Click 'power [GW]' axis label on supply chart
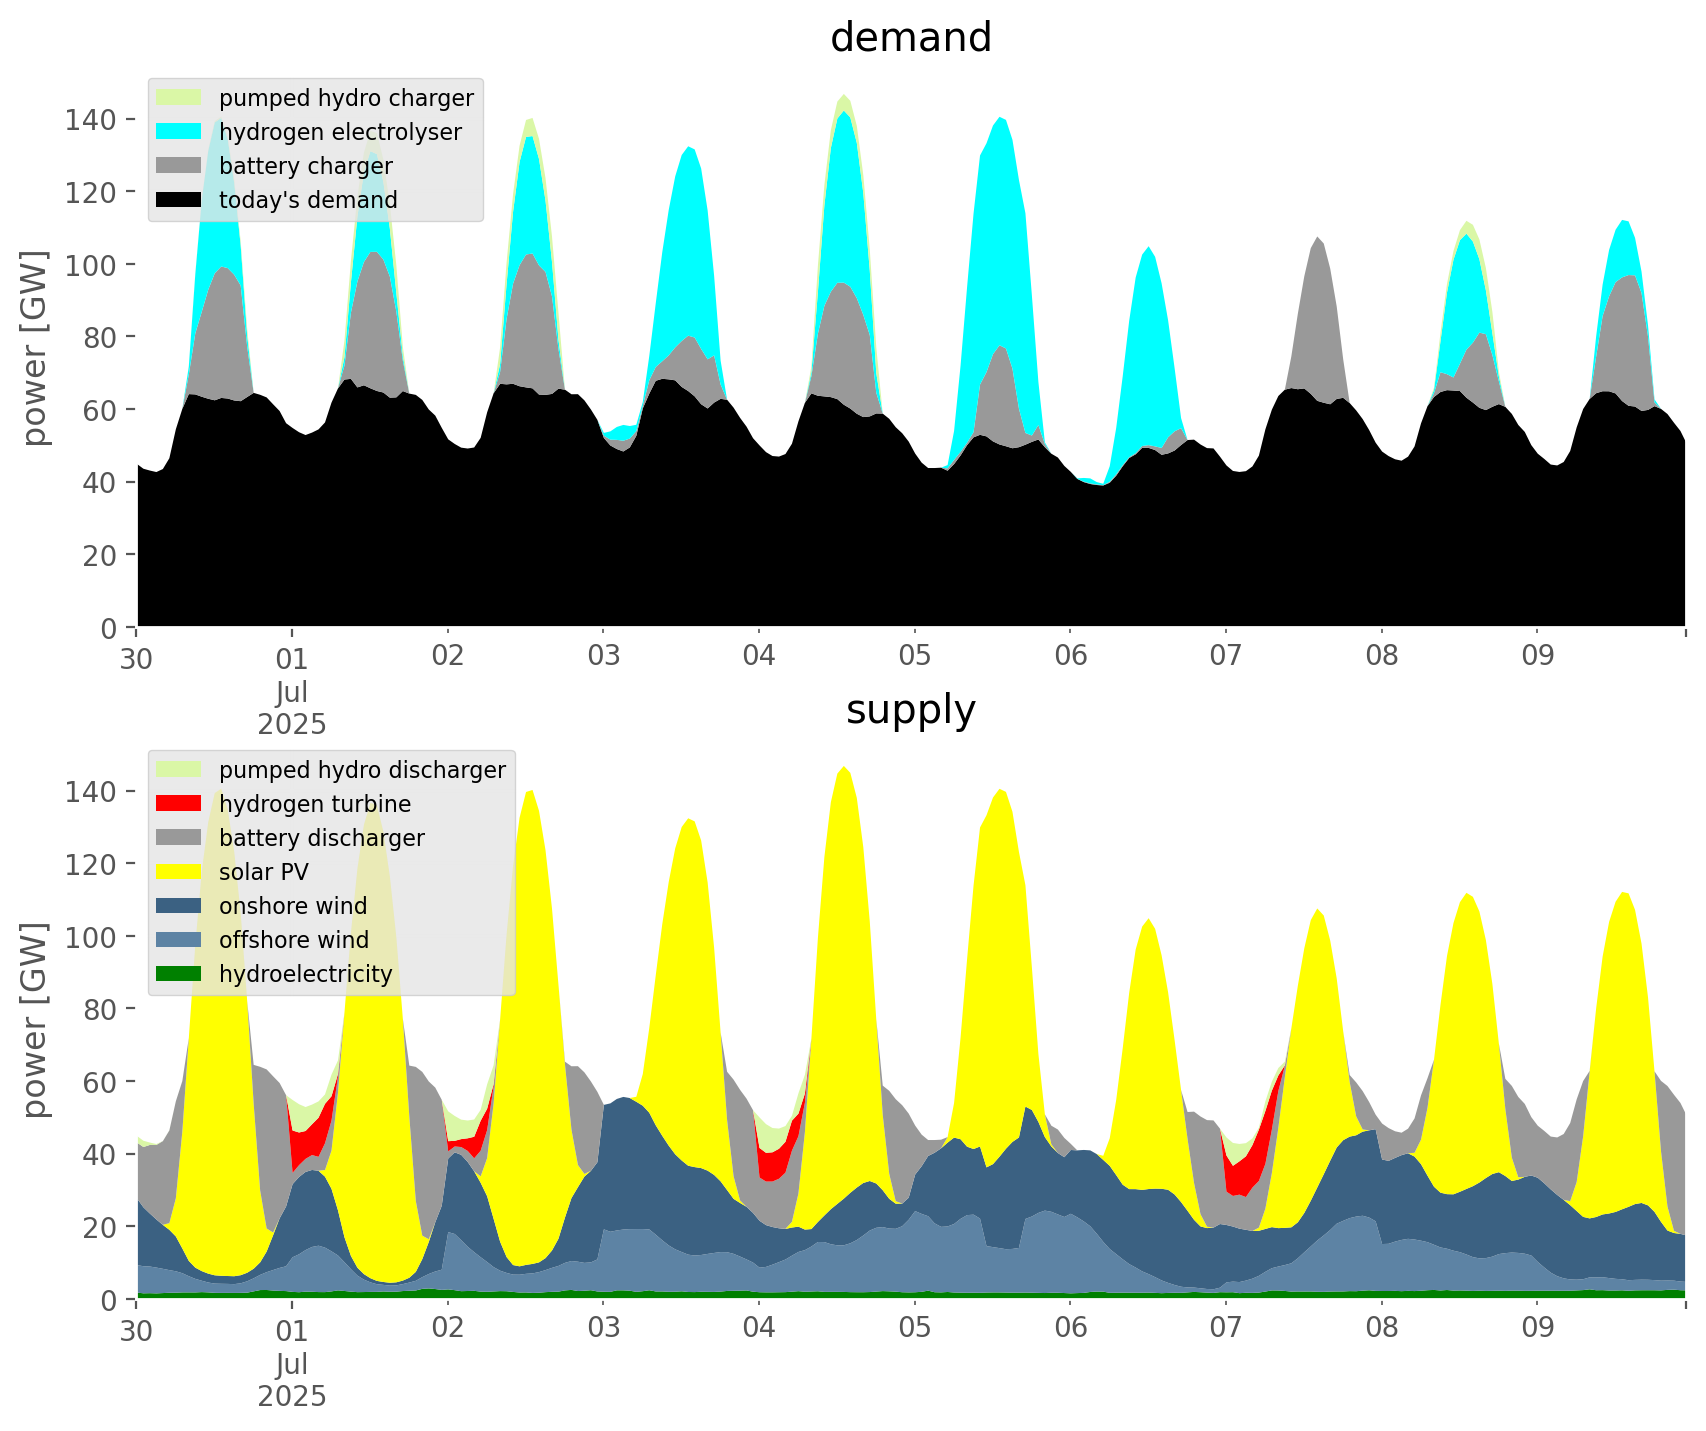Image resolution: width=1706 pixels, height=1431 pixels. click(x=35, y=1020)
